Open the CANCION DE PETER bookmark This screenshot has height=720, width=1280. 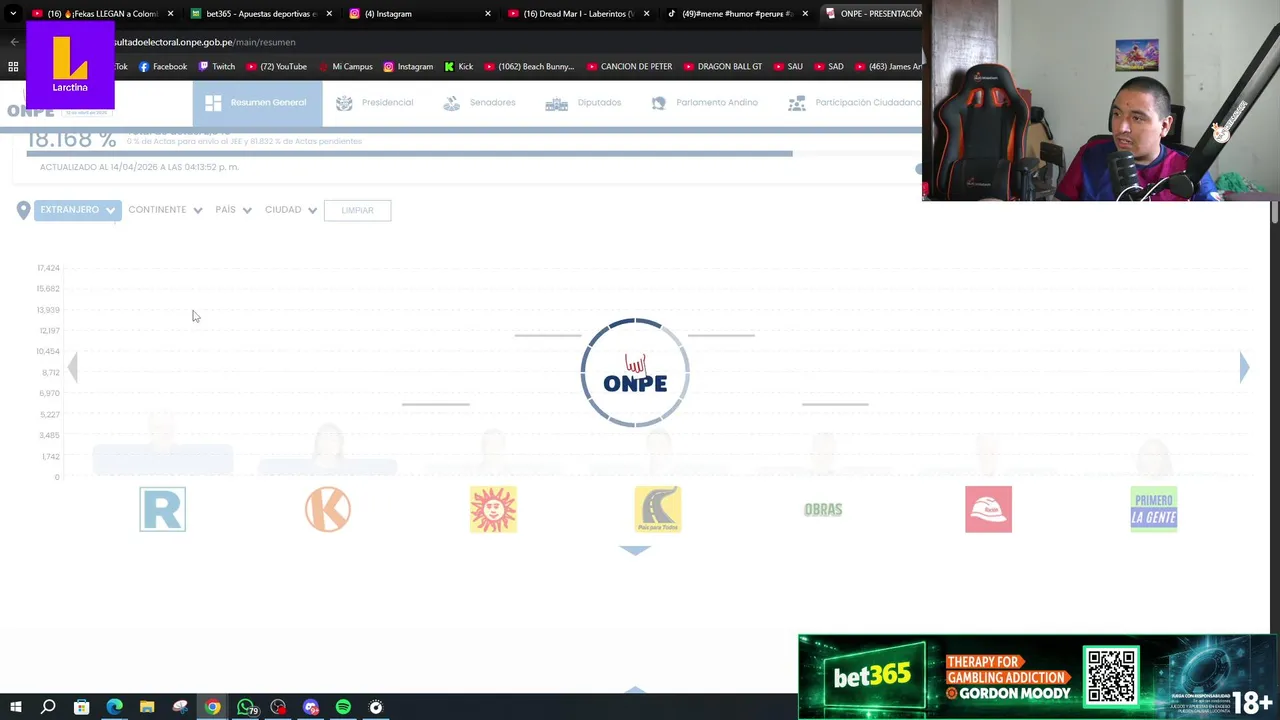coord(630,67)
